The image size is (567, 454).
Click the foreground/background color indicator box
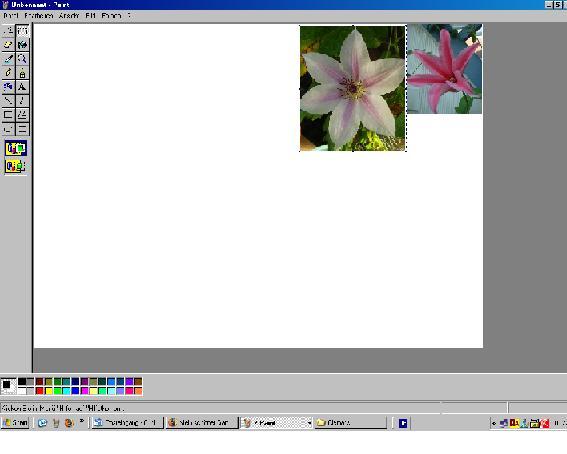click(x=8, y=386)
